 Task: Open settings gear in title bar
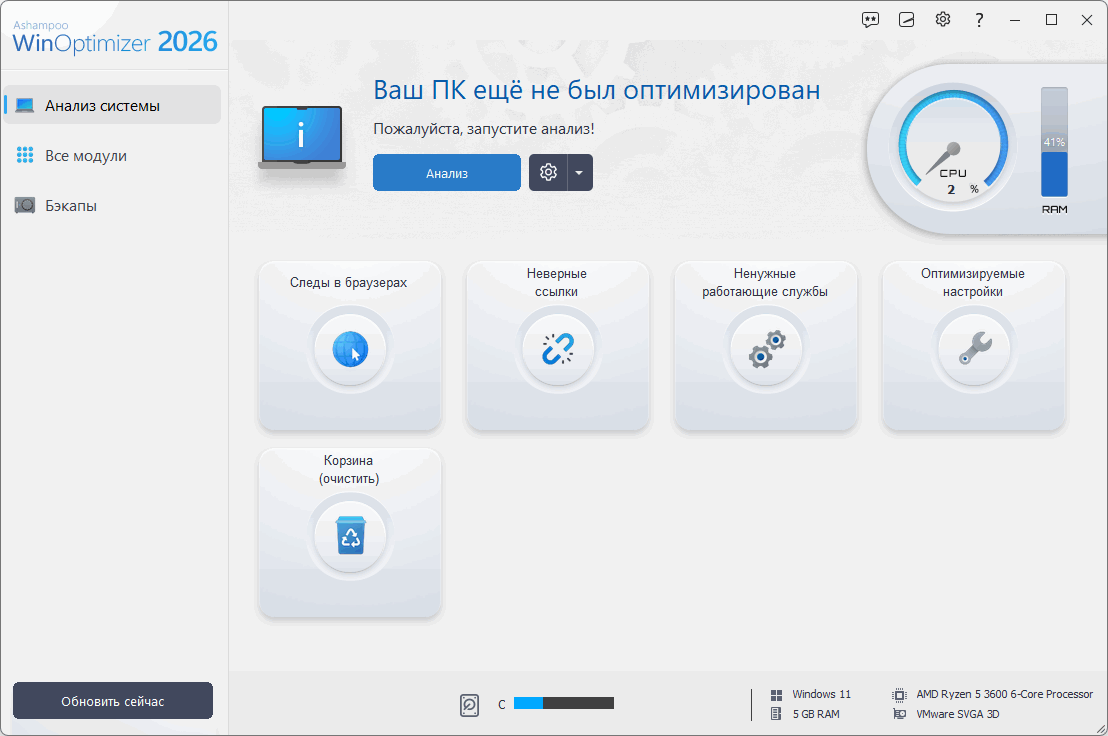tap(943, 20)
